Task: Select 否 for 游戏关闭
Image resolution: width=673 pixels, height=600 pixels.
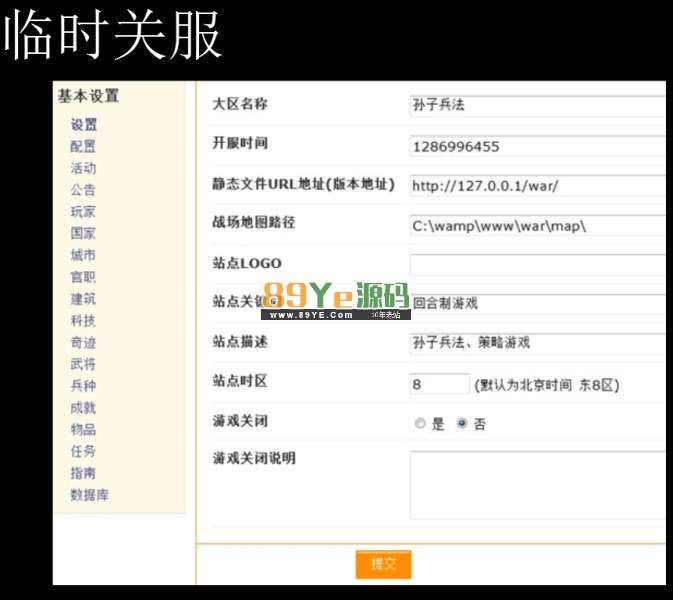Action: (x=462, y=424)
